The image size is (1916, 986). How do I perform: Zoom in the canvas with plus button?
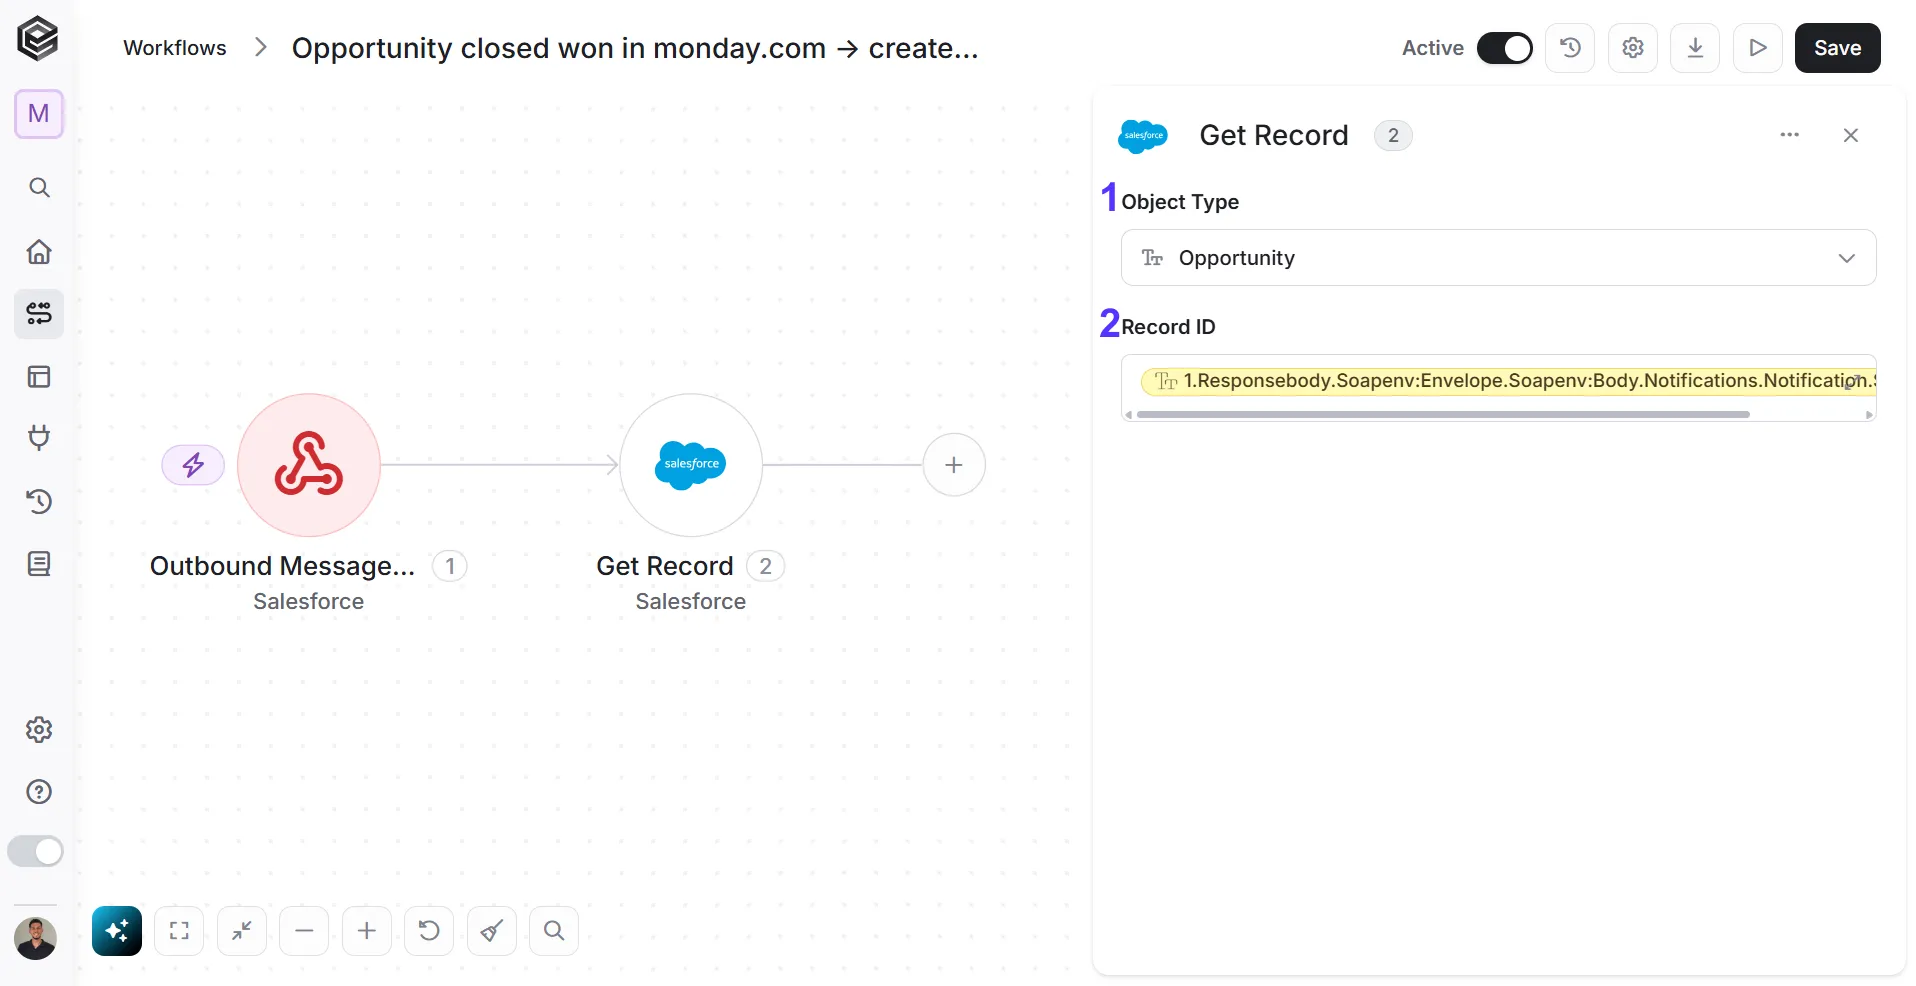(367, 931)
